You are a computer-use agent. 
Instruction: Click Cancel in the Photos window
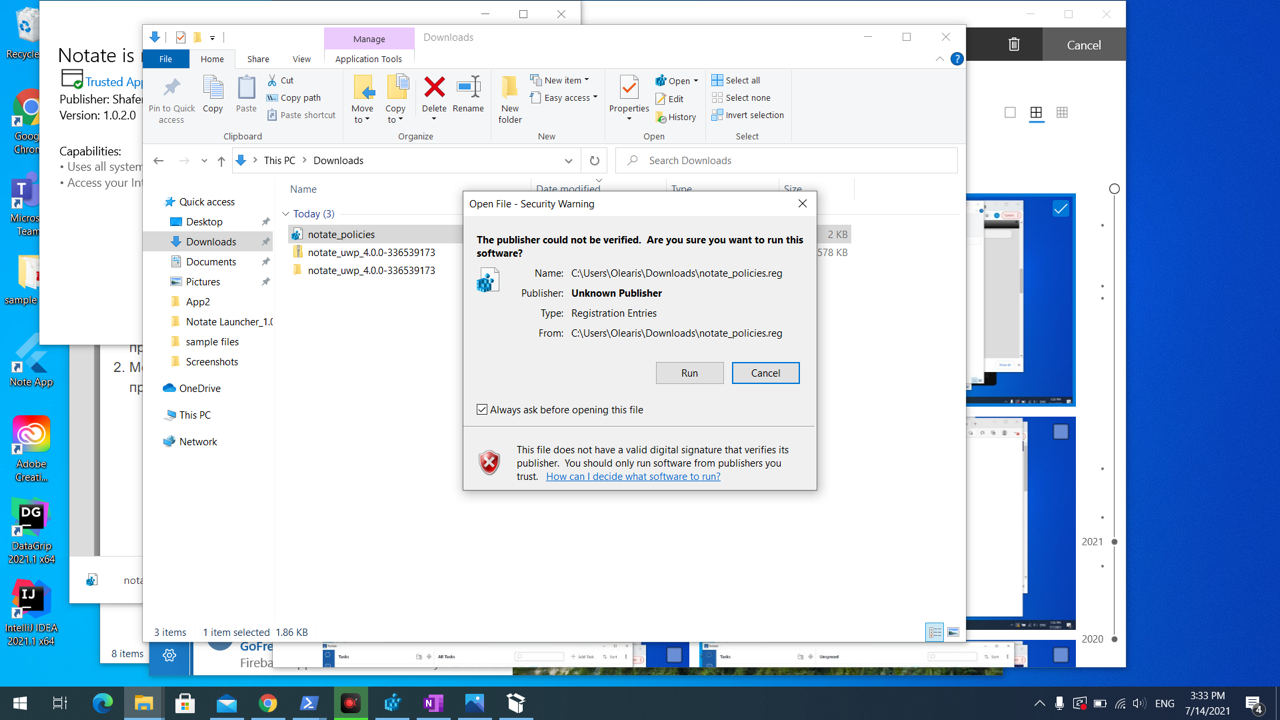(1083, 45)
